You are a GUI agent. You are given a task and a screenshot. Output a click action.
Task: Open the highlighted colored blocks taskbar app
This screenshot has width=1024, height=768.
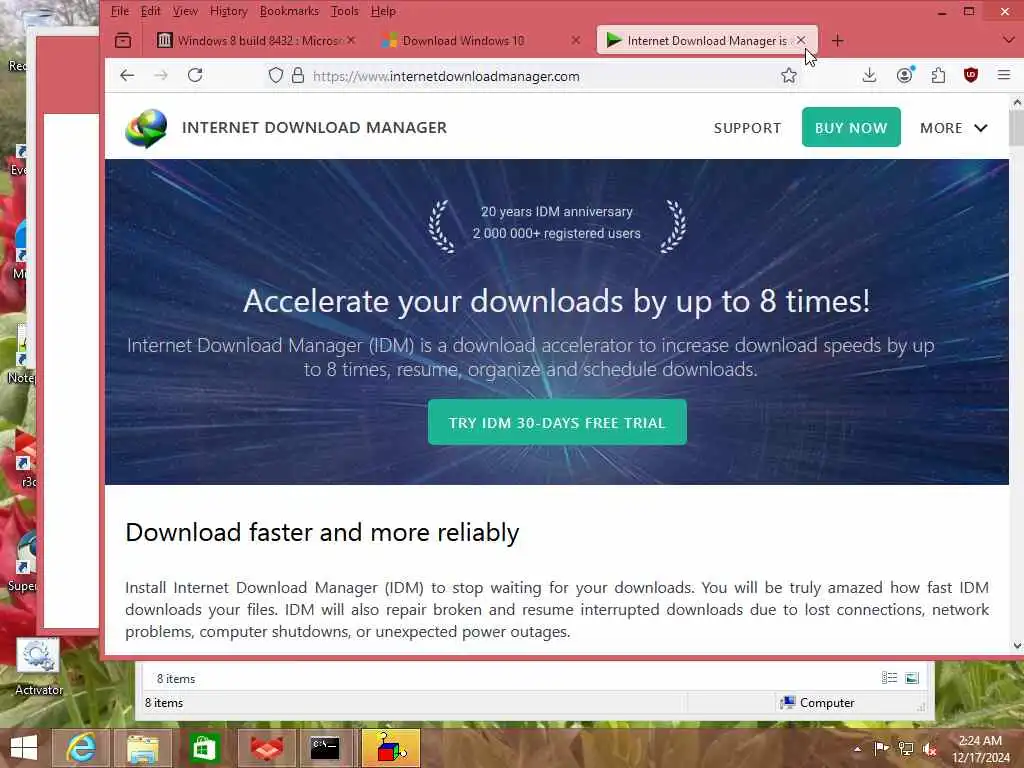(390, 748)
